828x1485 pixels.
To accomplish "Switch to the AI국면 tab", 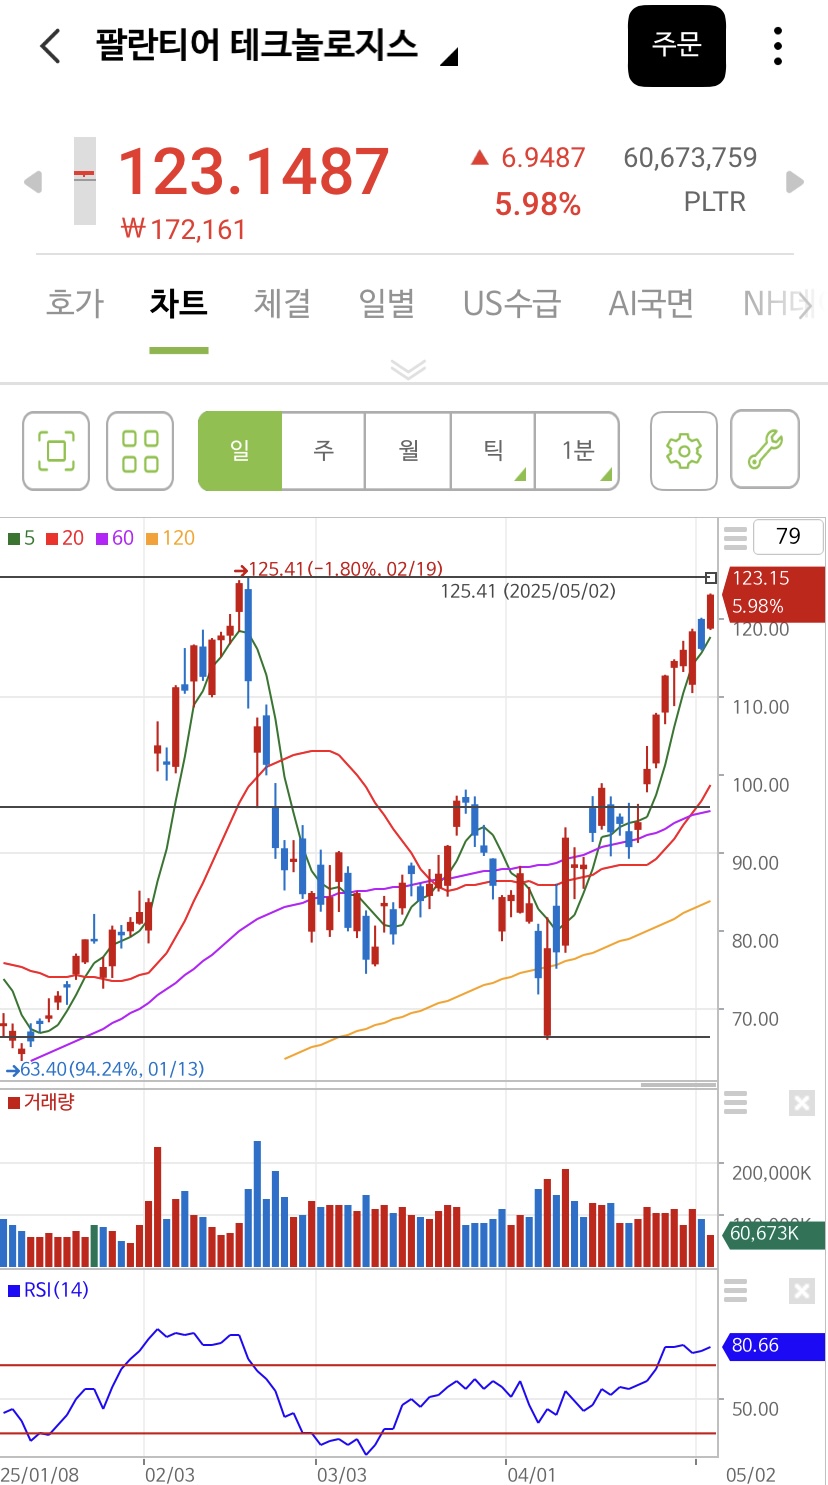I will click(x=651, y=303).
